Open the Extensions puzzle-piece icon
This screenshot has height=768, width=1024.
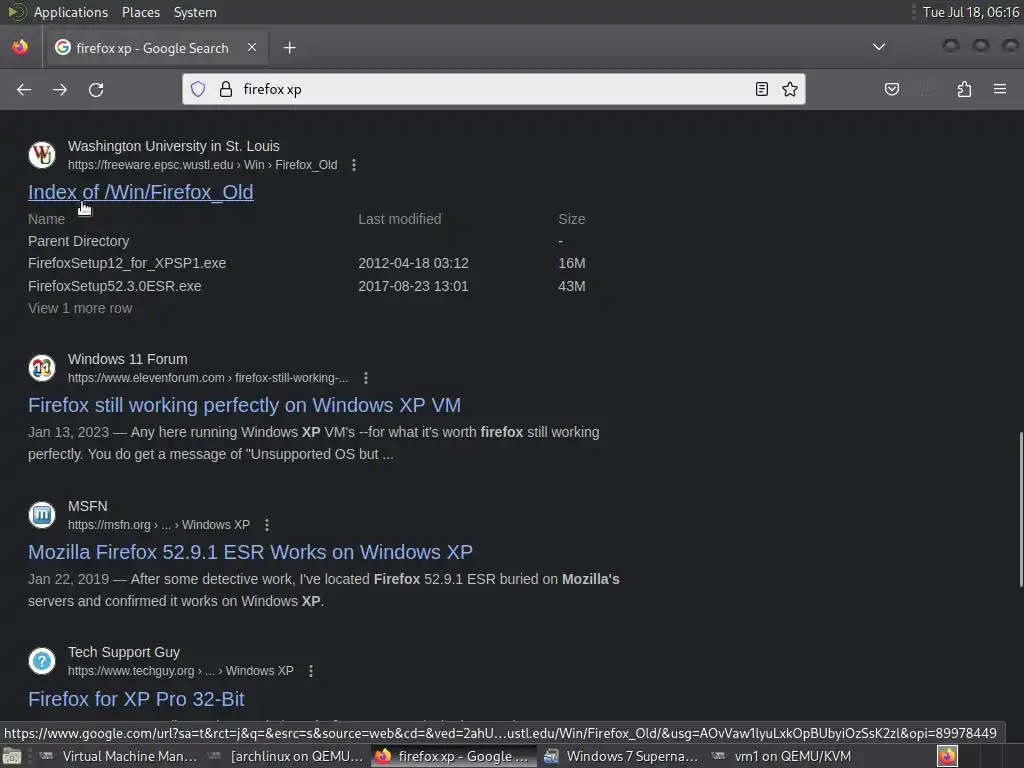(x=964, y=89)
